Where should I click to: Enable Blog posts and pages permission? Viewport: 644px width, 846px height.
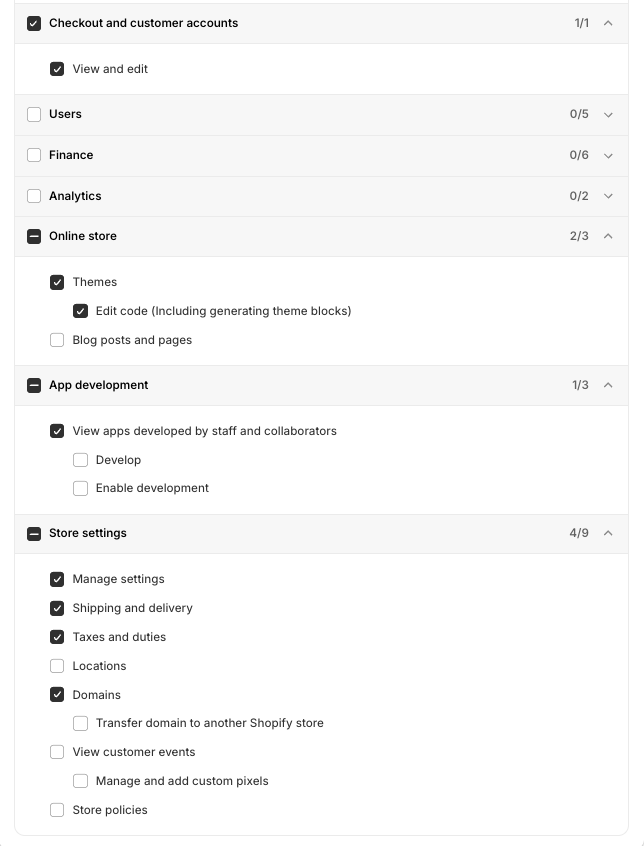57,340
